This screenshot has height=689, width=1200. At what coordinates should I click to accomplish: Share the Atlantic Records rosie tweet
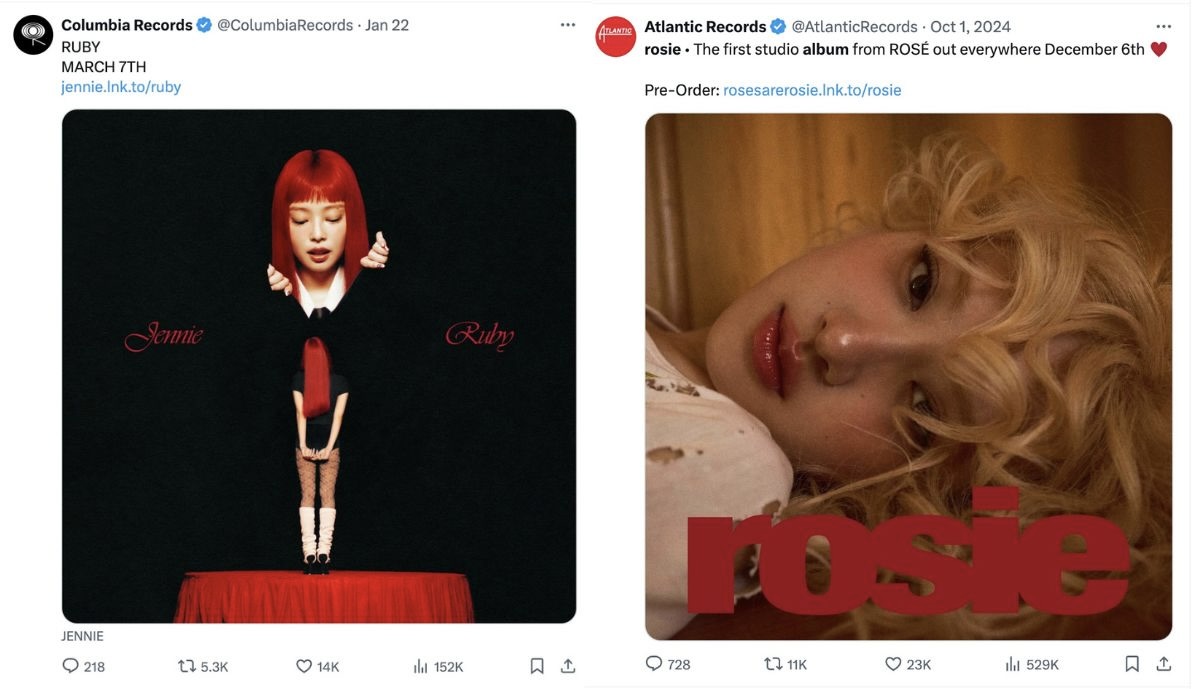pos(1163,663)
